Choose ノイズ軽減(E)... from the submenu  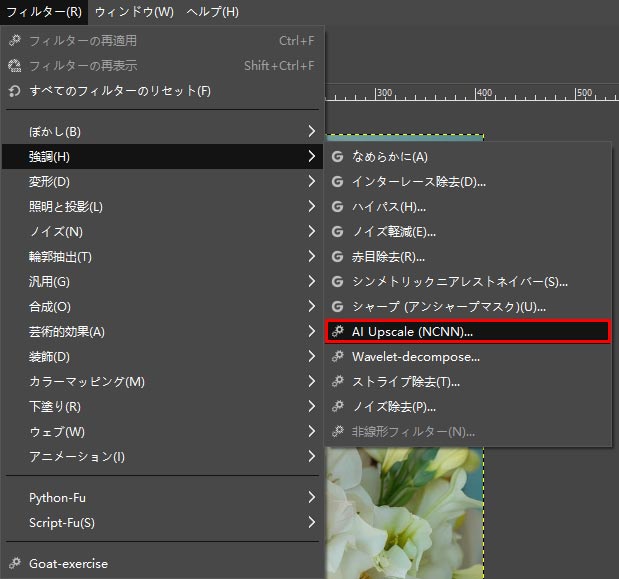[394, 232]
